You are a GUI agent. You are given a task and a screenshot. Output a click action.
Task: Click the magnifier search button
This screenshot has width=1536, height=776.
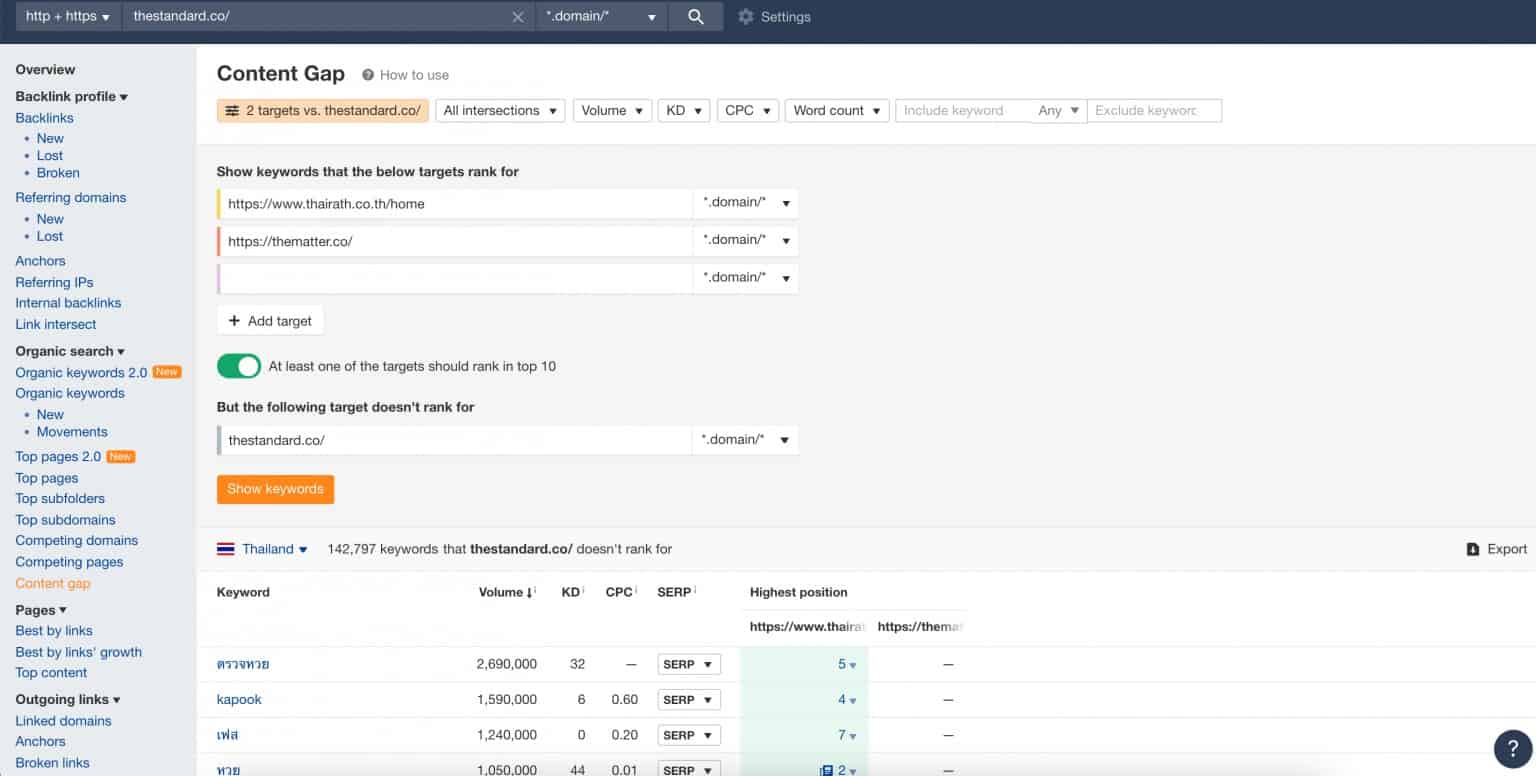coord(696,17)
